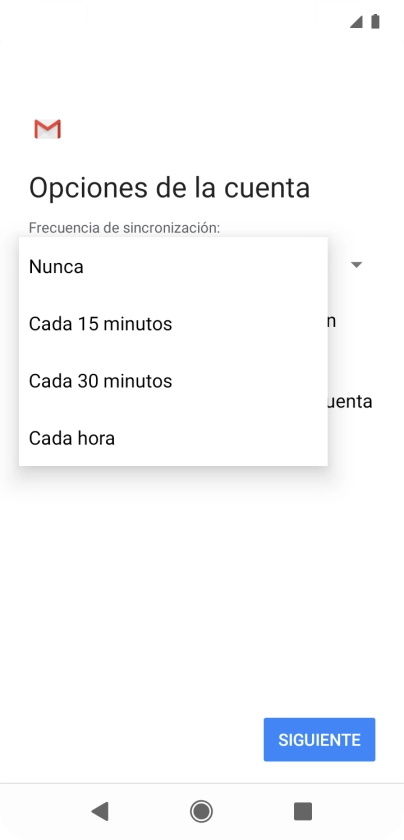Tap the empty space left of SIGUIENTE
The width and height of the screenshot is (404, 840).
click(x=131, y=740)
